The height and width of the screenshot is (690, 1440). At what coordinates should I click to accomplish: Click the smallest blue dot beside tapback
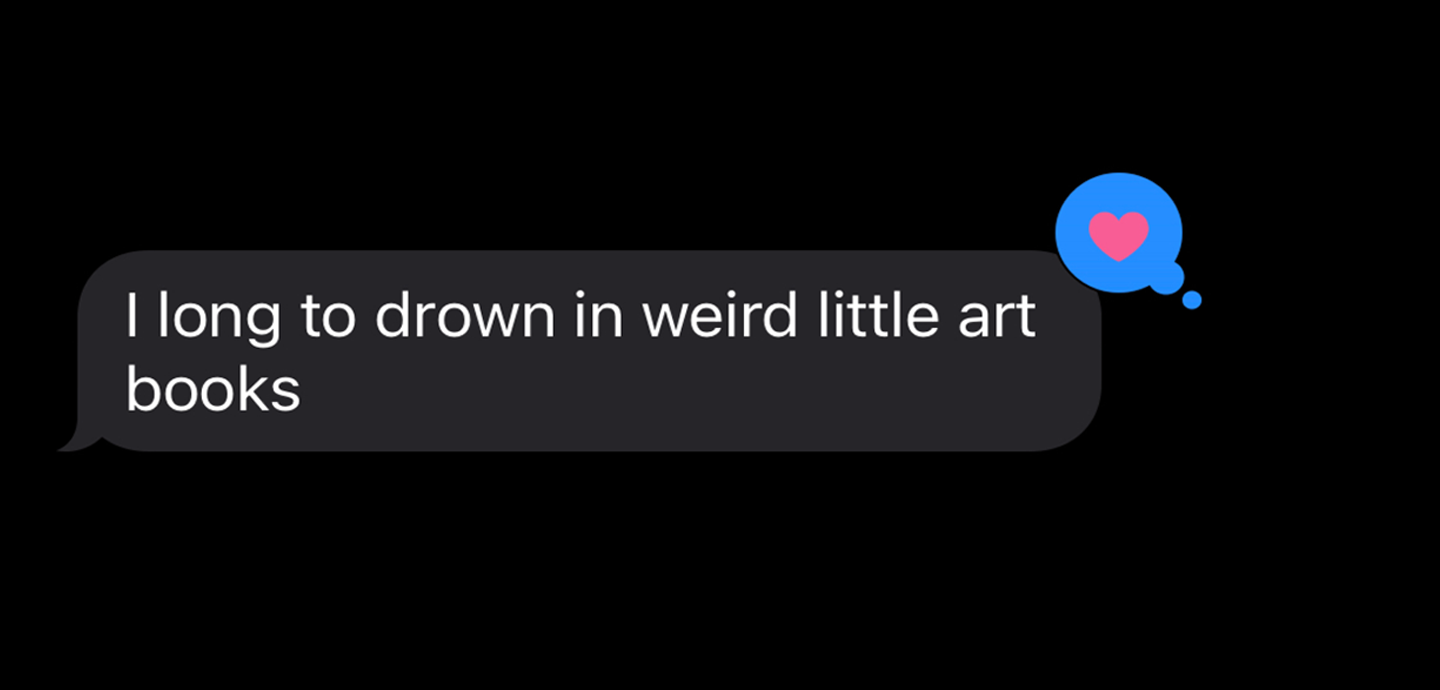(x=1191, y=300)
